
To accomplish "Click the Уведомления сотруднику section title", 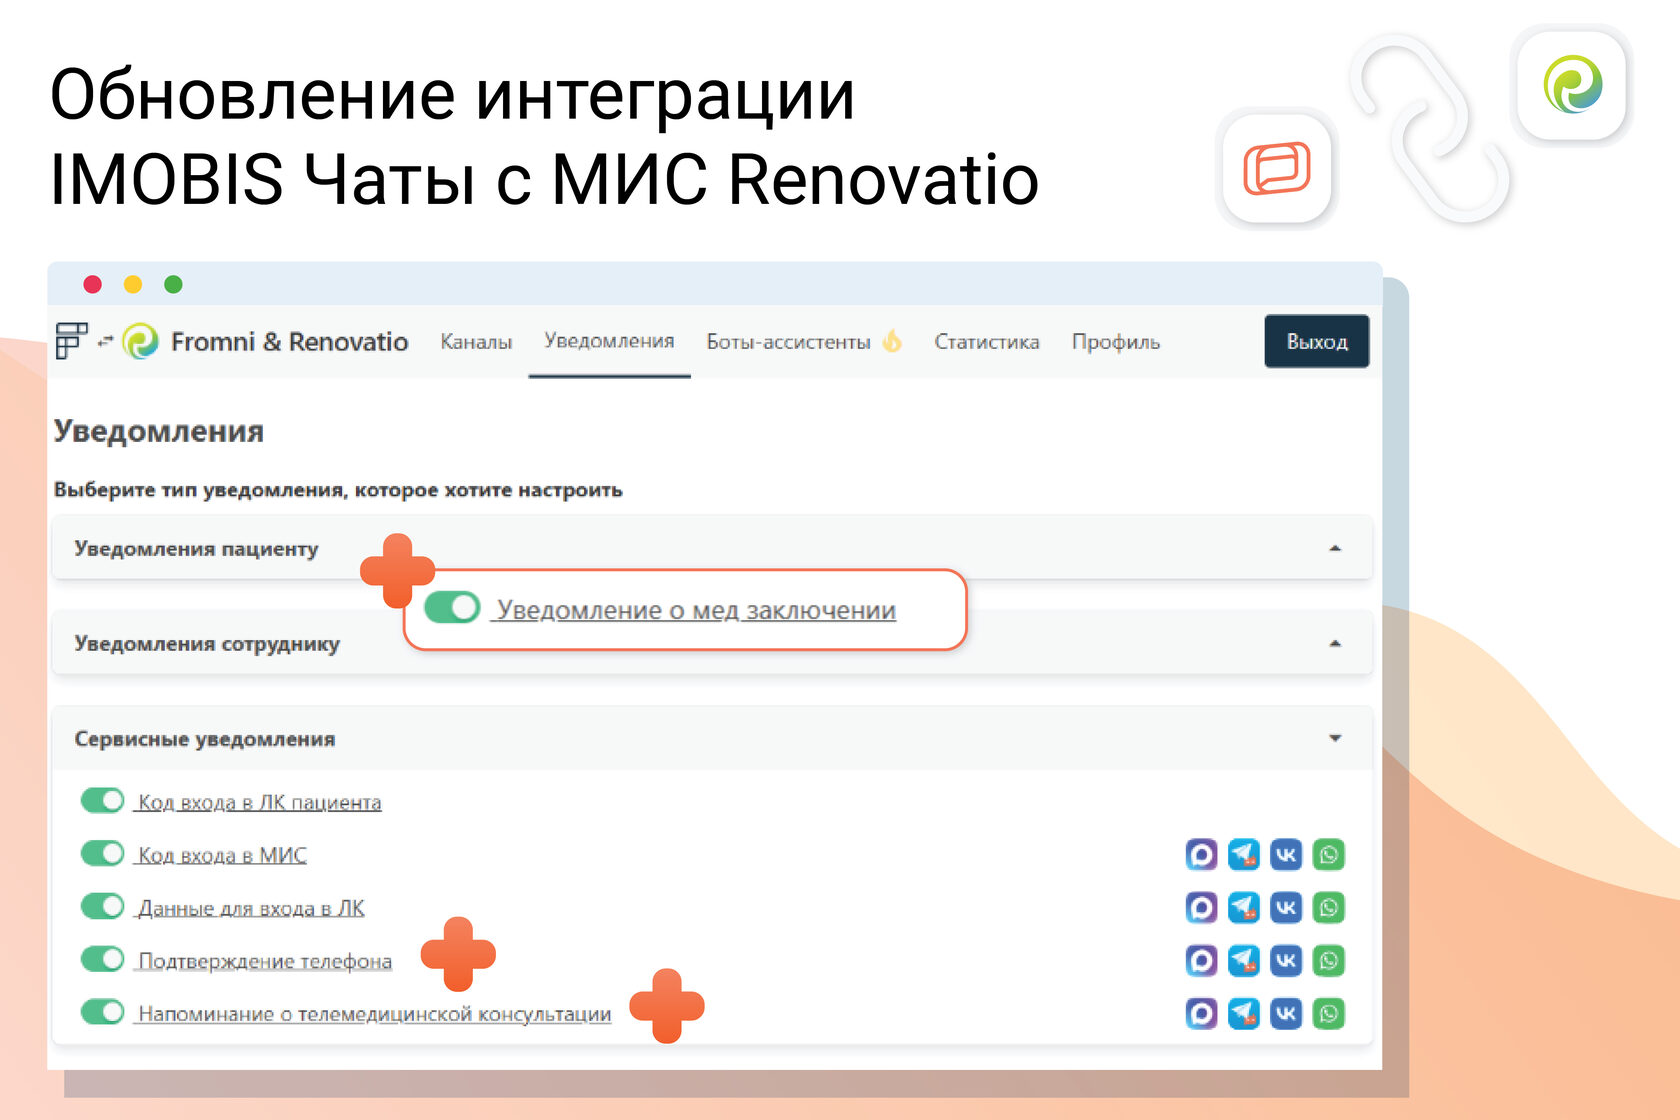I will click(x=207, y=643).
